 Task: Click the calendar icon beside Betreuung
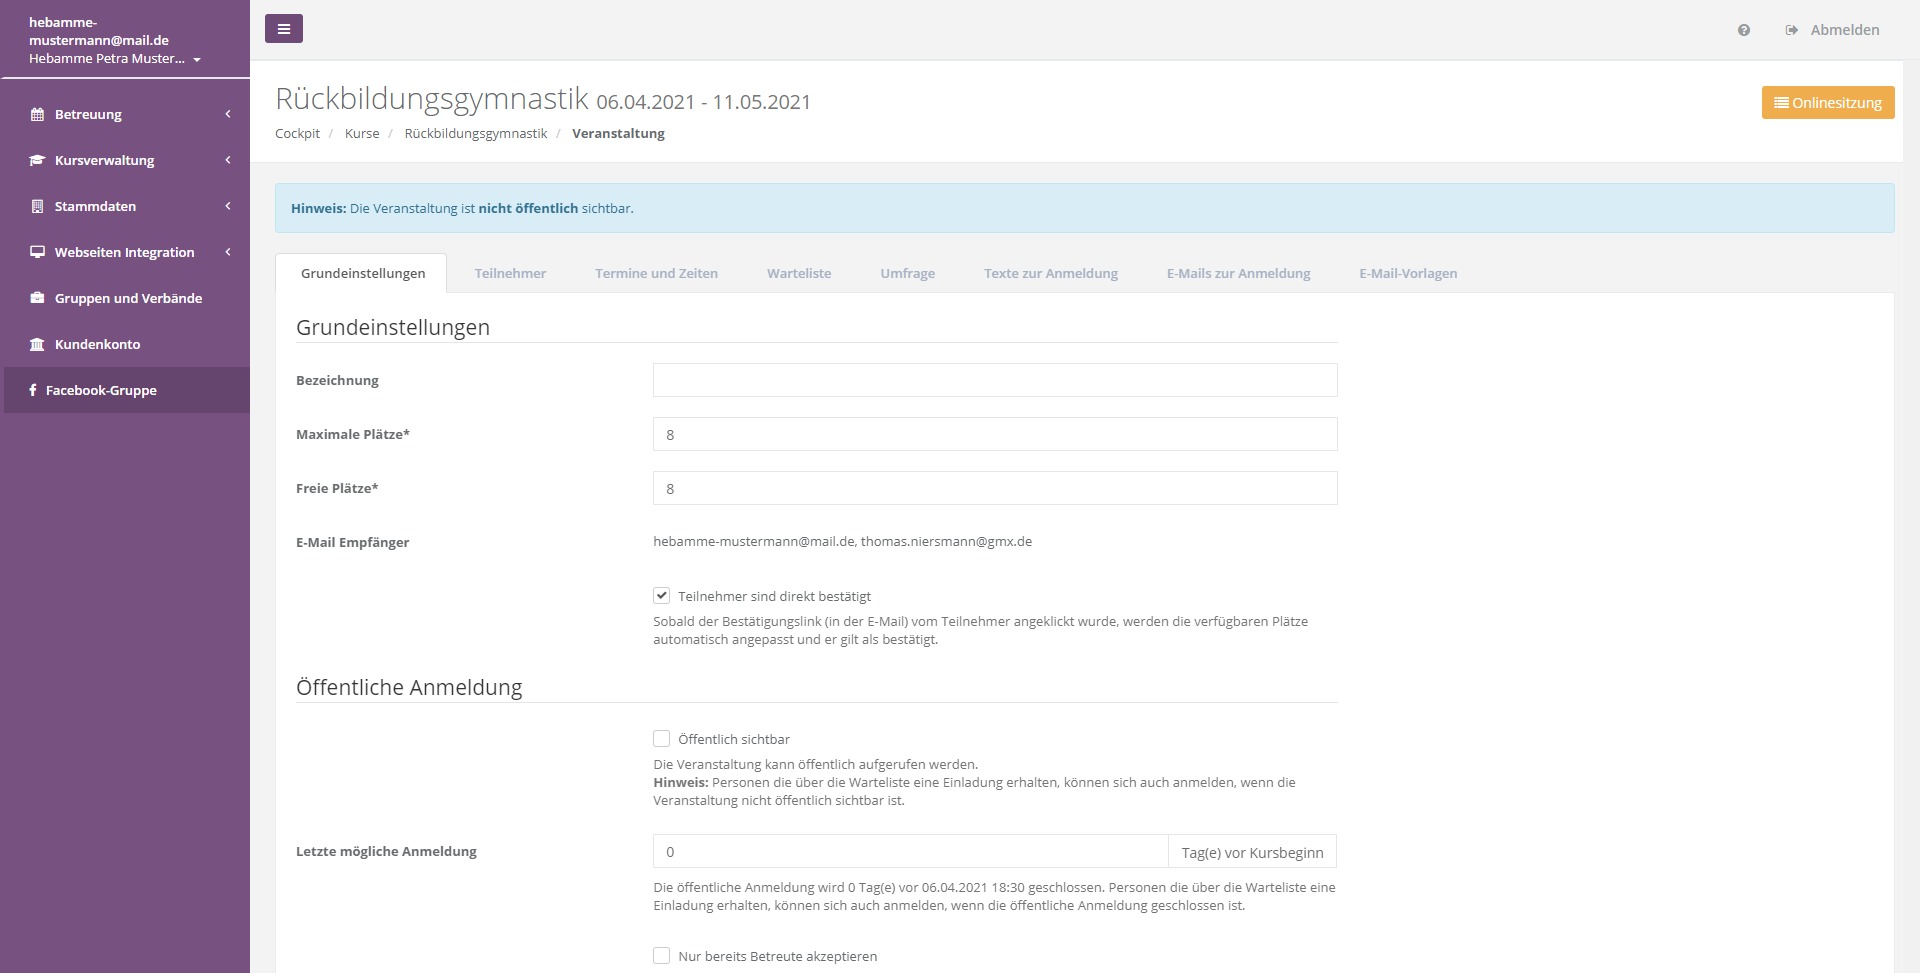pyautogui.click(x=37, y=114)
